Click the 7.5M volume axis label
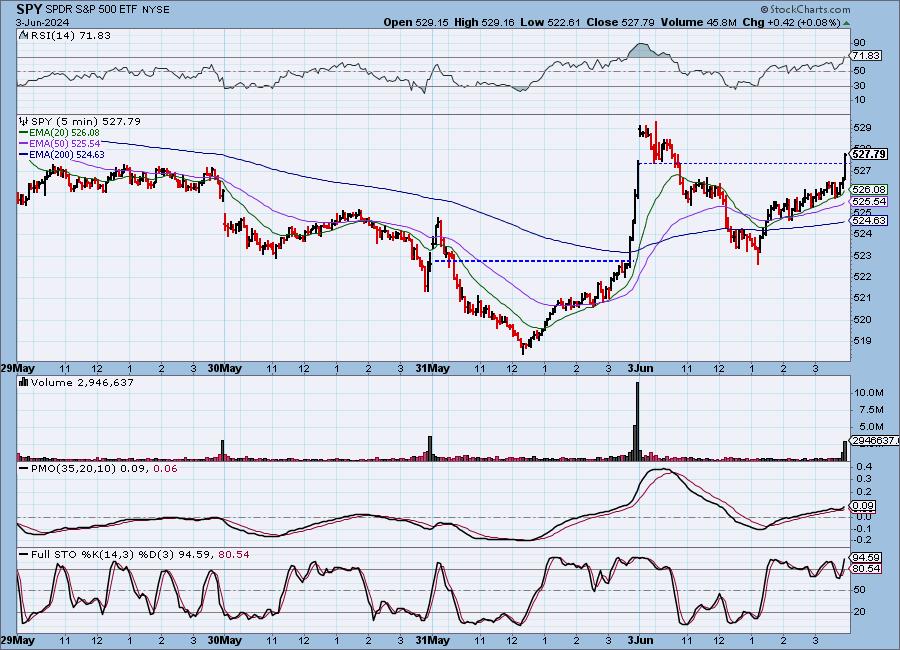 coord(871,409)
